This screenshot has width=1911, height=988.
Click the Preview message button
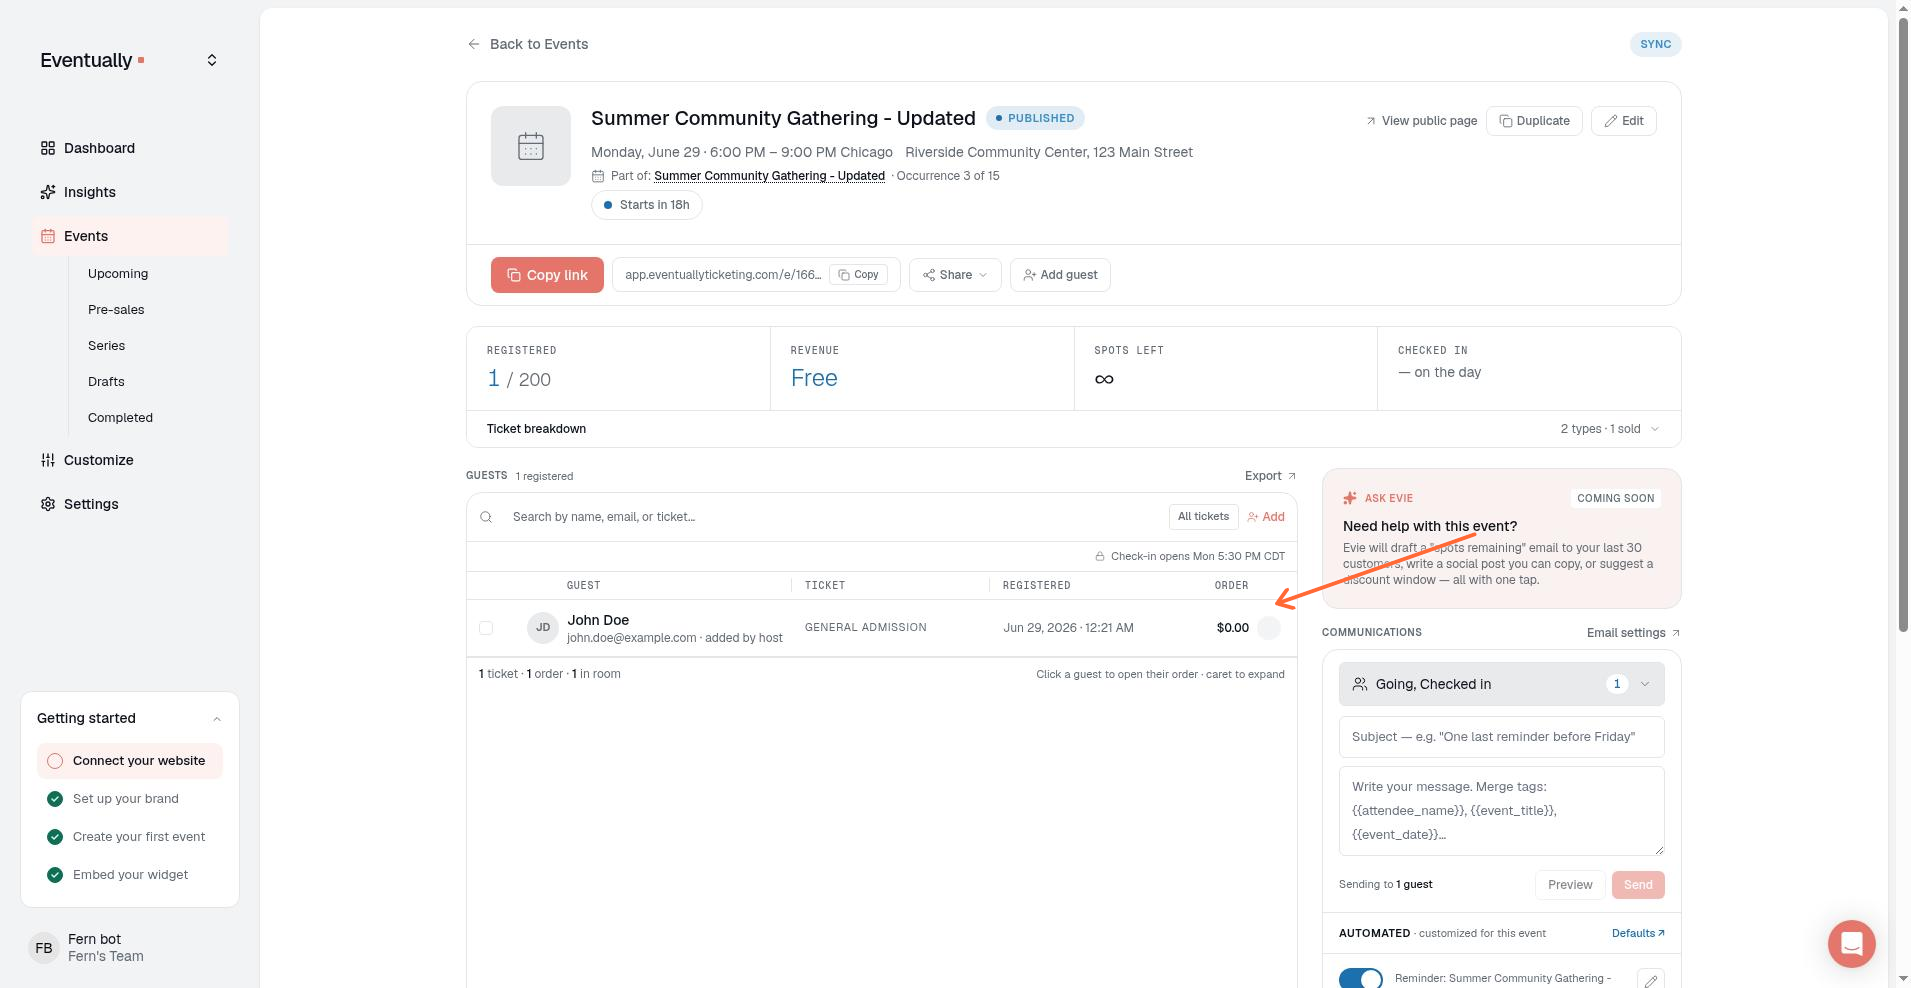pyautogui.click(x=1570, y=885)
